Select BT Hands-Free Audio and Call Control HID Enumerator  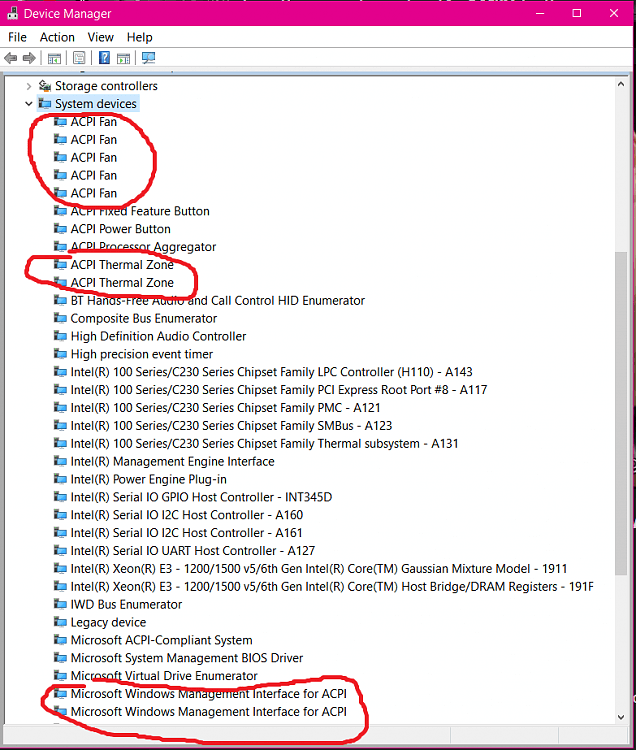tap(218, 300)
